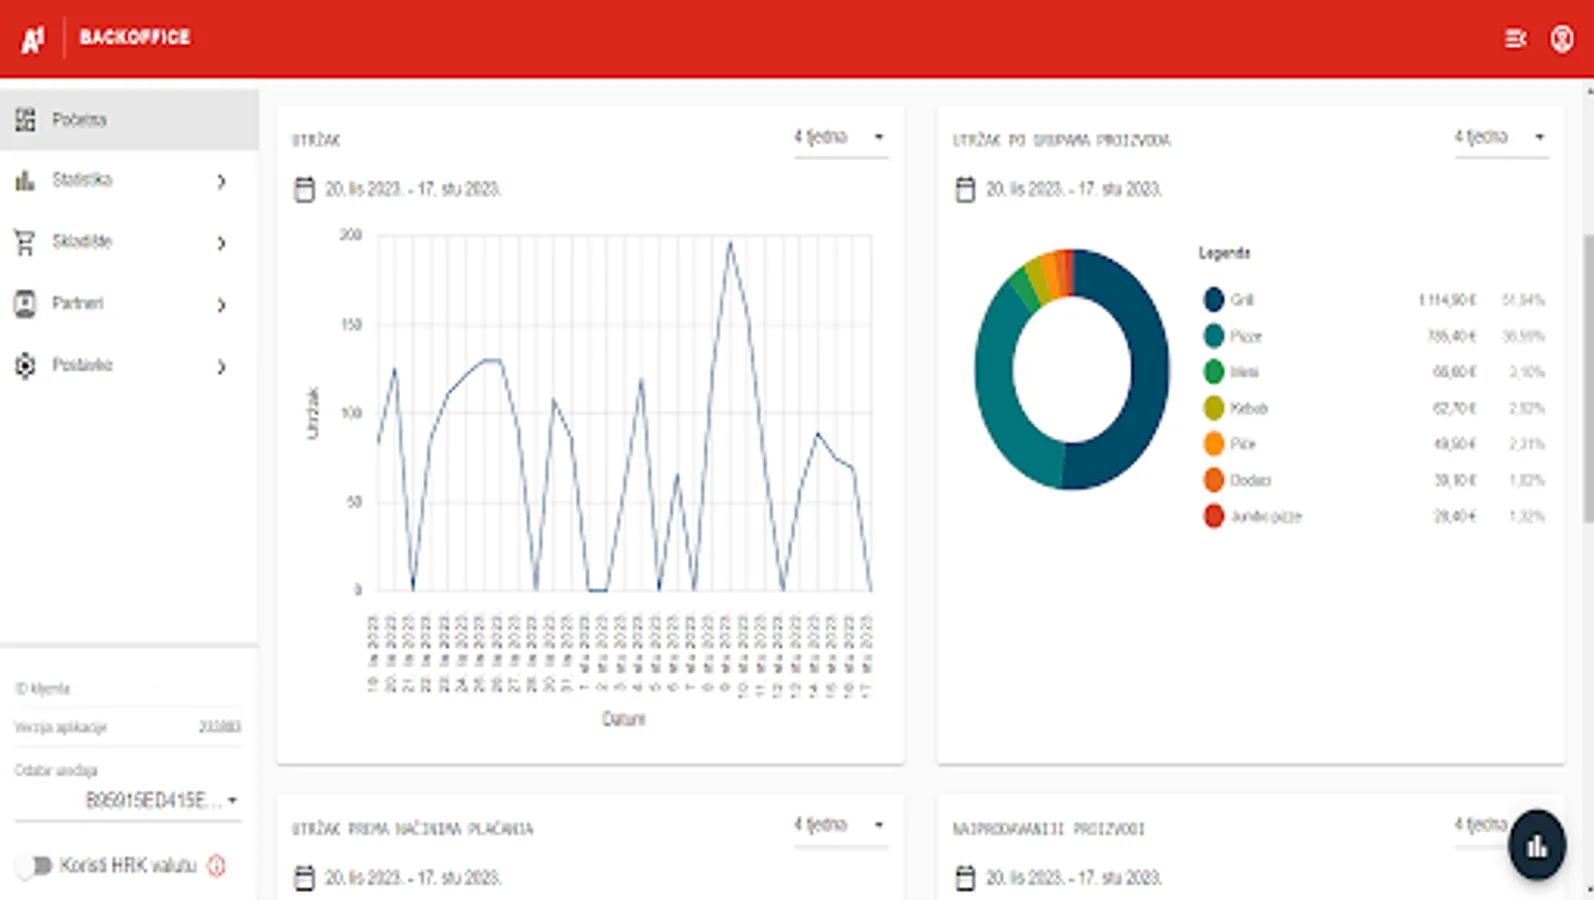Click the dark blue Grill legend swatch
Screen dimensions: 1594x900
pos(1214,299)
